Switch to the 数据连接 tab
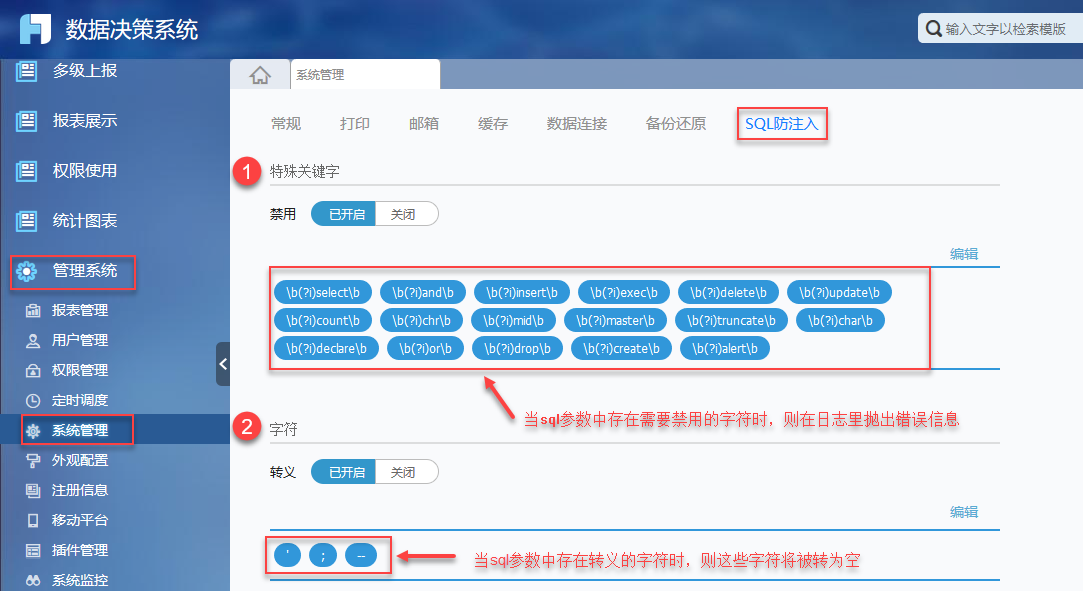 [x=577, y=124]
